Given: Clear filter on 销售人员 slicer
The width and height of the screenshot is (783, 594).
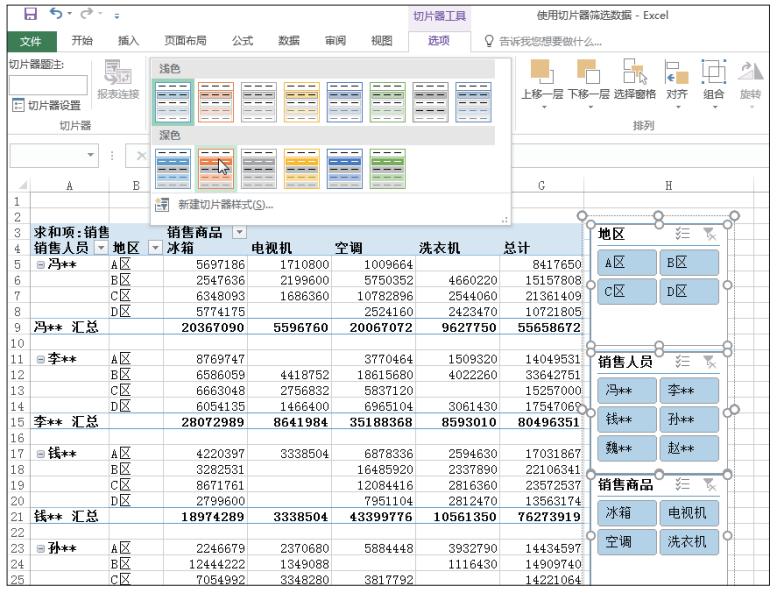Looking at the screenshot, I should 710,361.
